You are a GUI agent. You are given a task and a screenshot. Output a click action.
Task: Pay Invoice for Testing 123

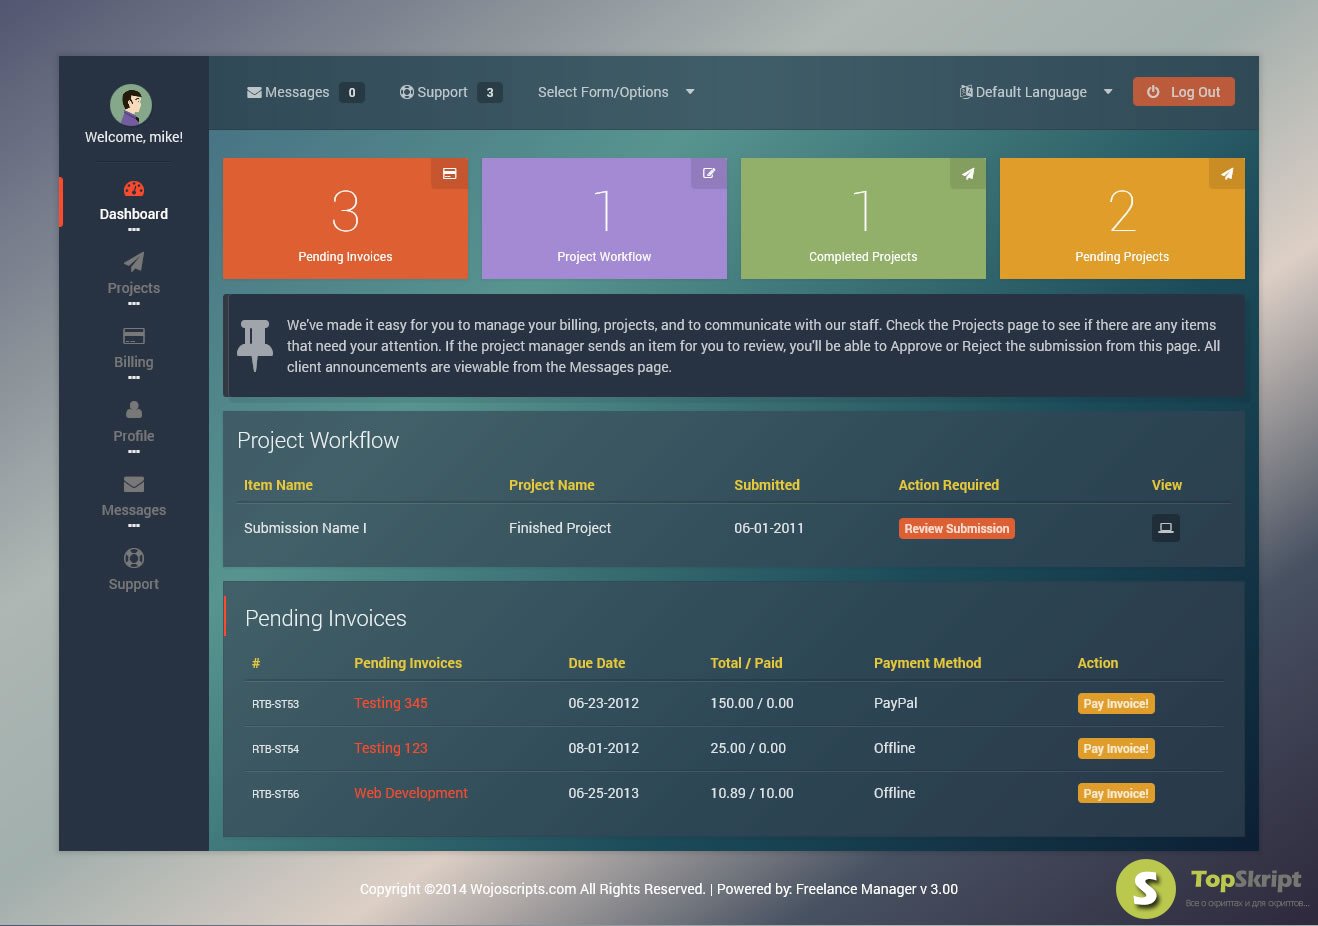click(1116, 749)
